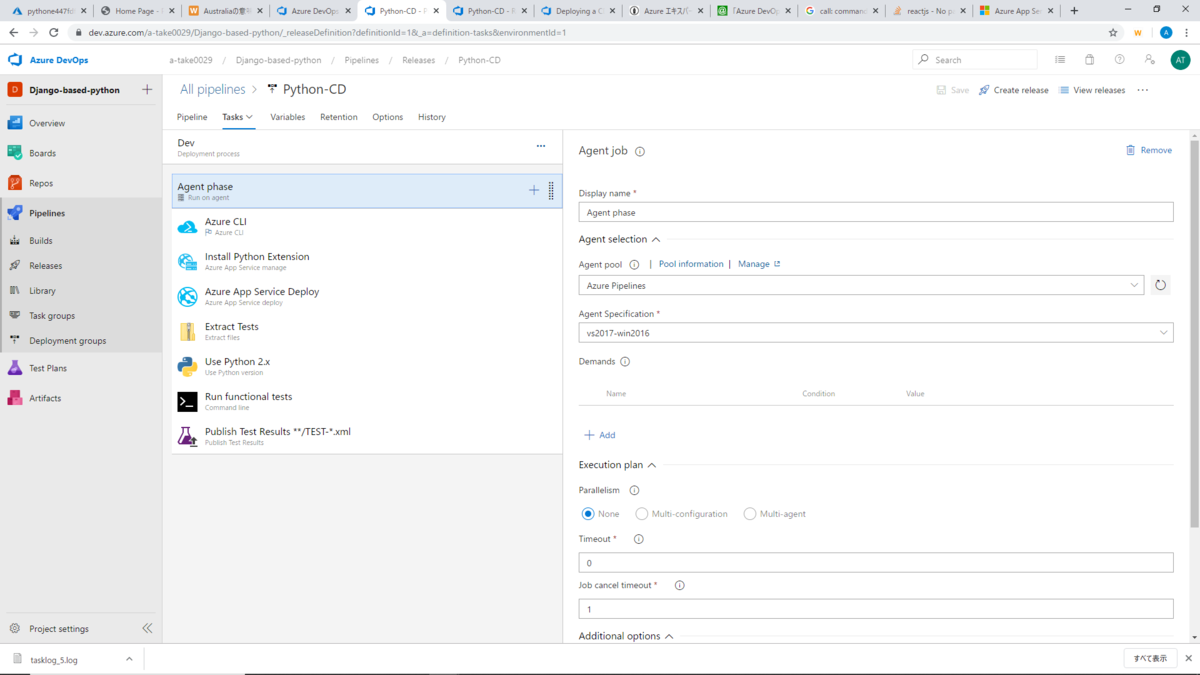Add a task to Agent phase
Image resolution: width=1200 pixels, height=675 pixels.
coord(534,190)
